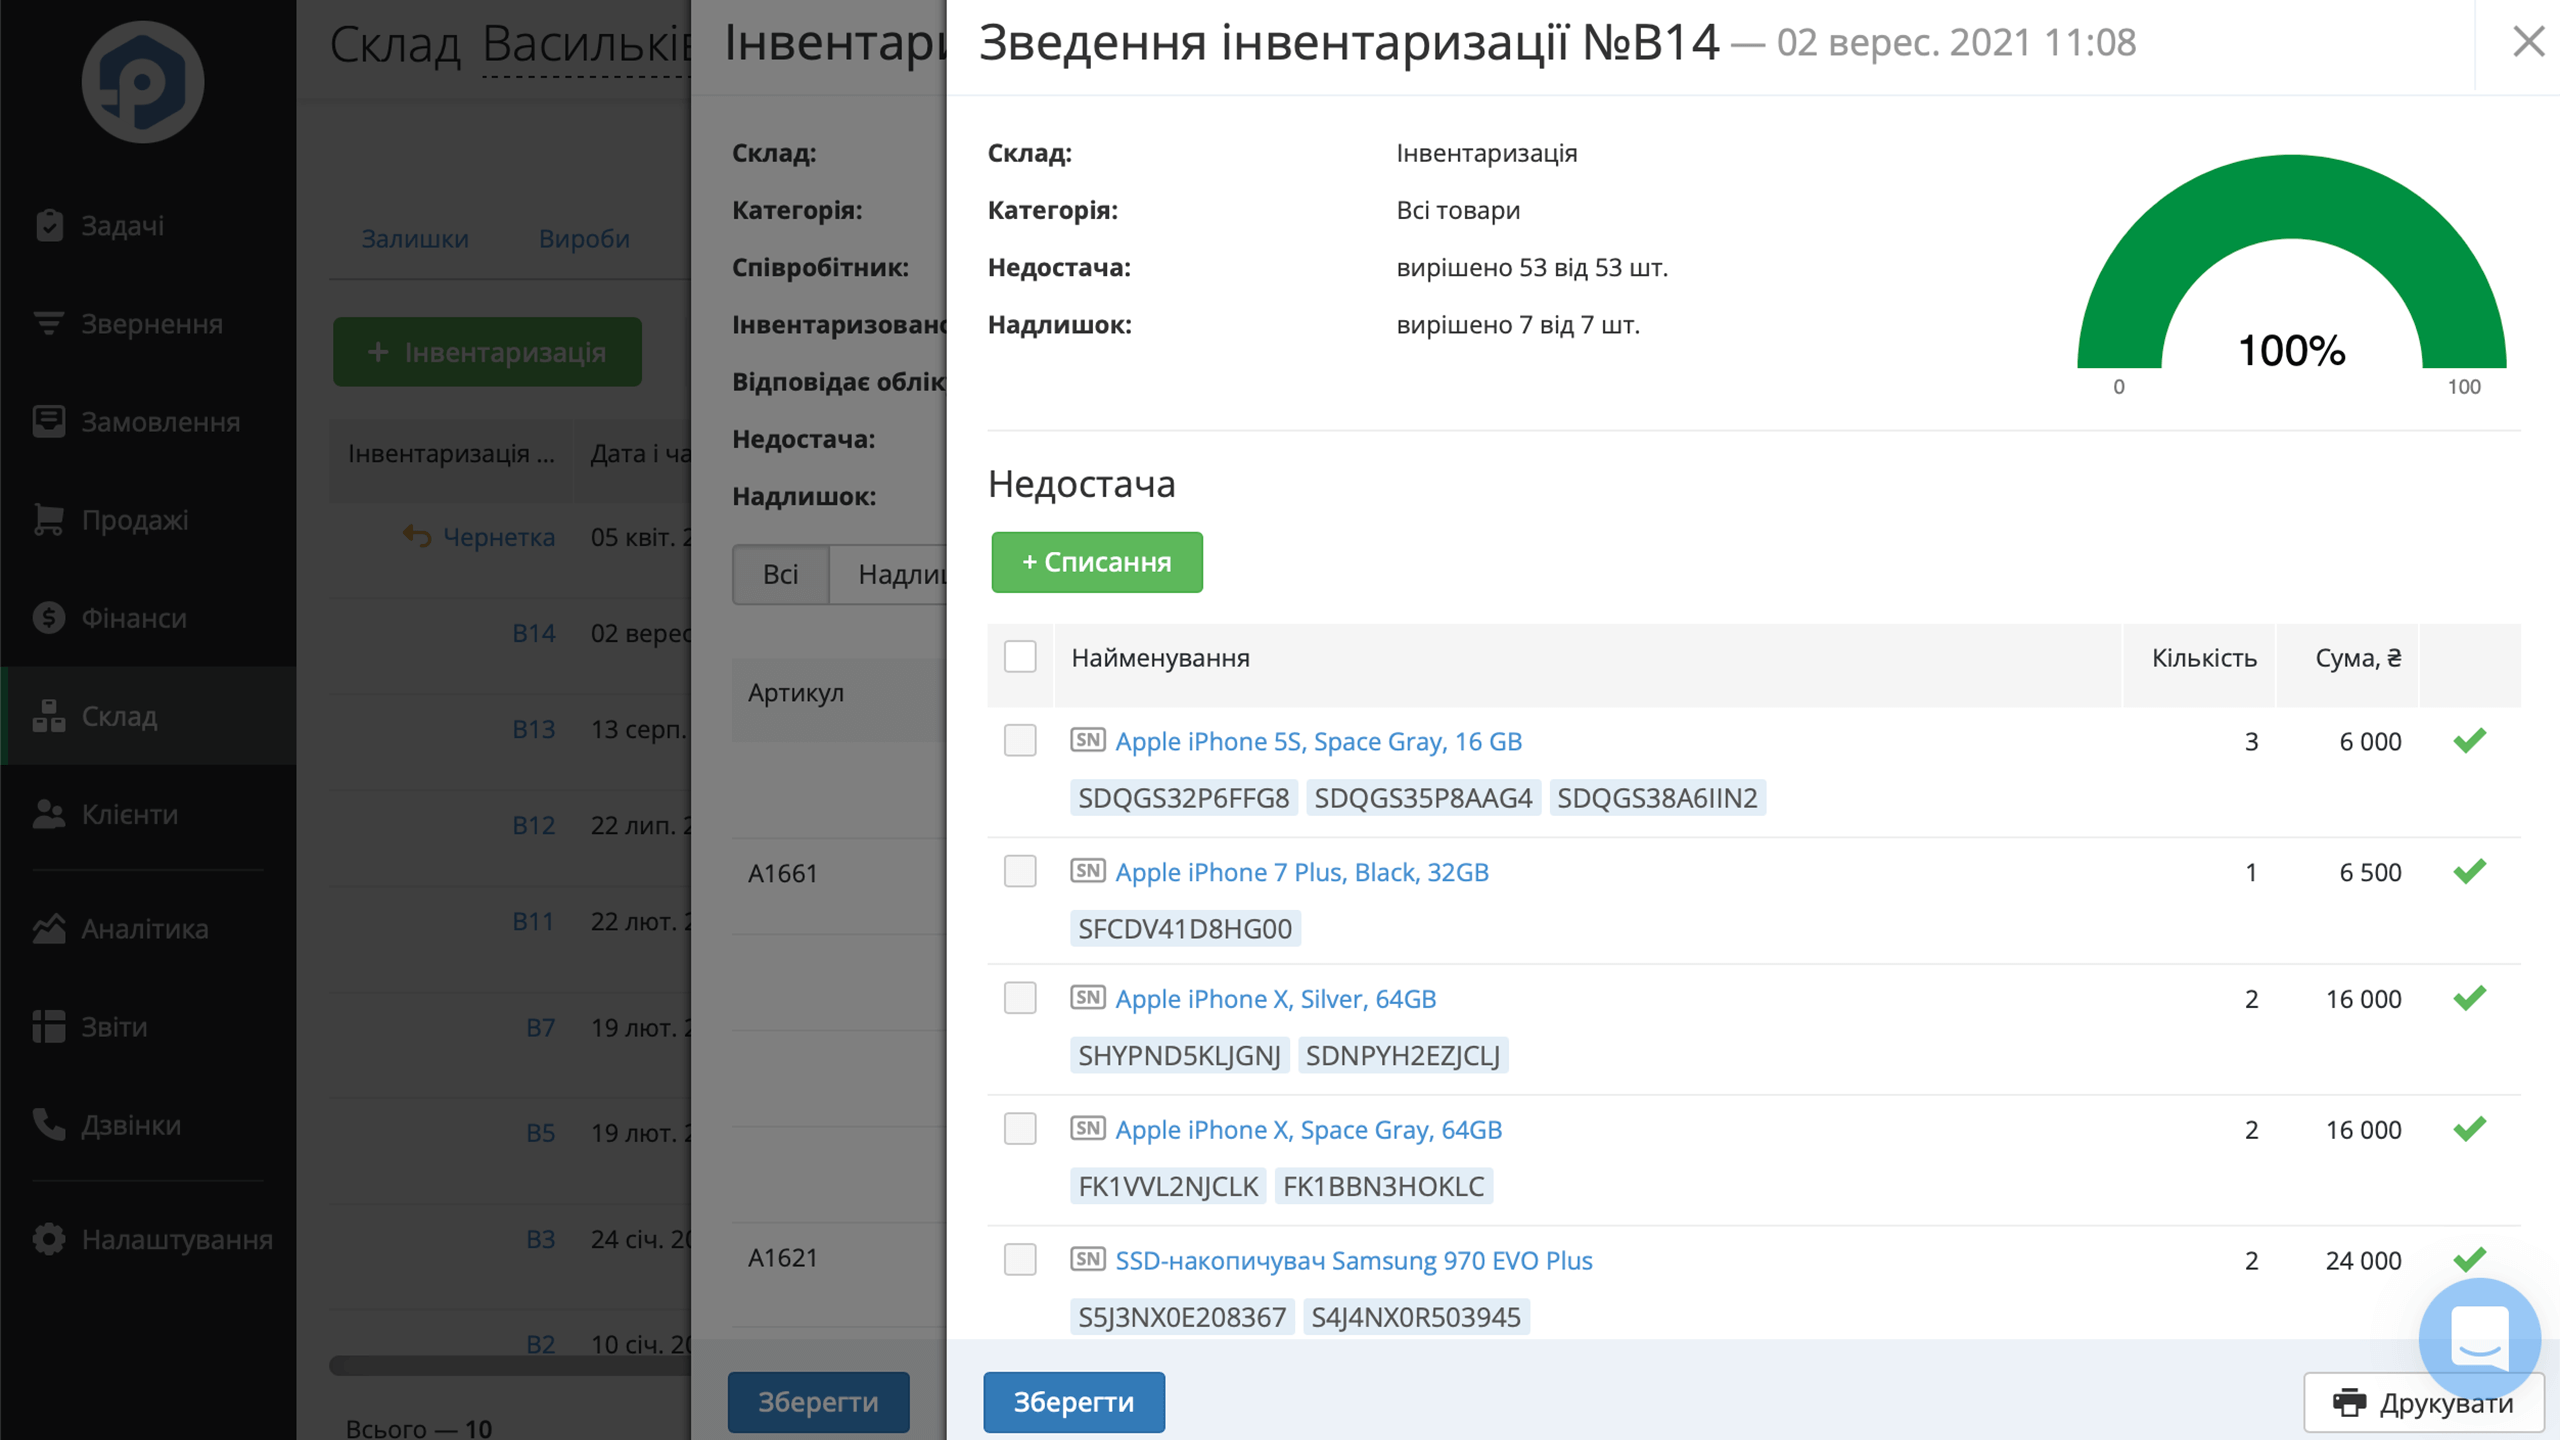Click Зберегти in the Зведення інвентаризації panel
2560x1440 pixels.
coord(1074,1402)
